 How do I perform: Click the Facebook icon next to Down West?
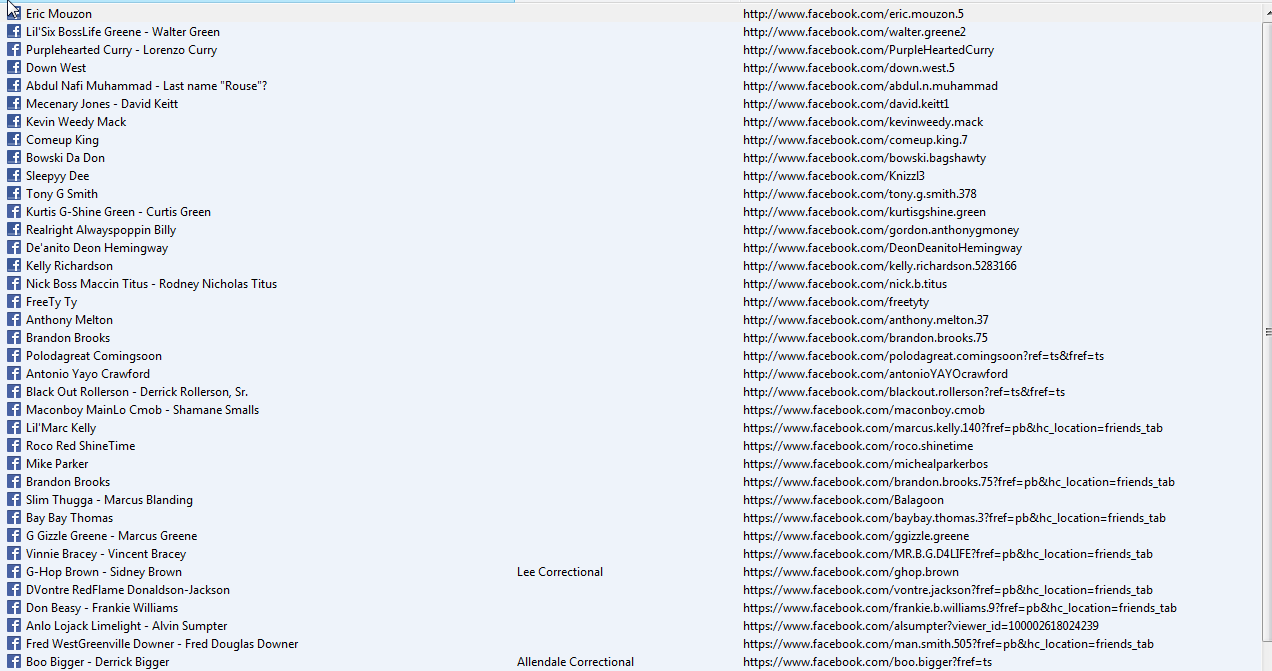14,68
